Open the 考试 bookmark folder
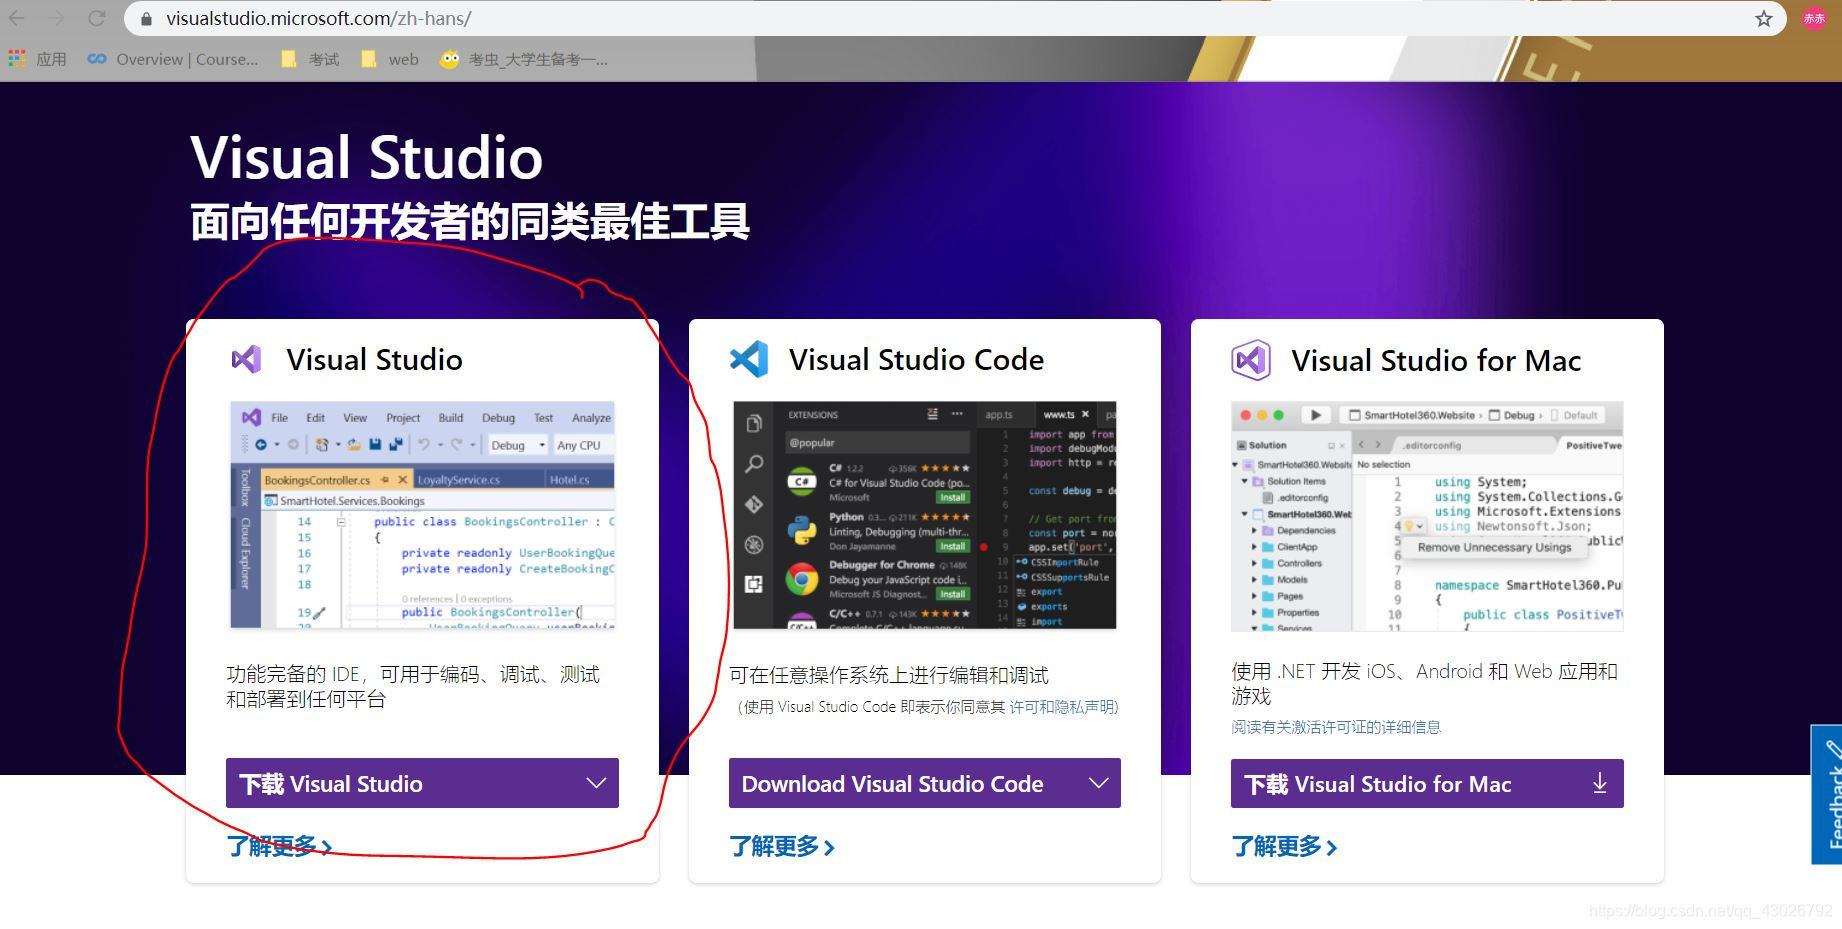 point(310,59)
